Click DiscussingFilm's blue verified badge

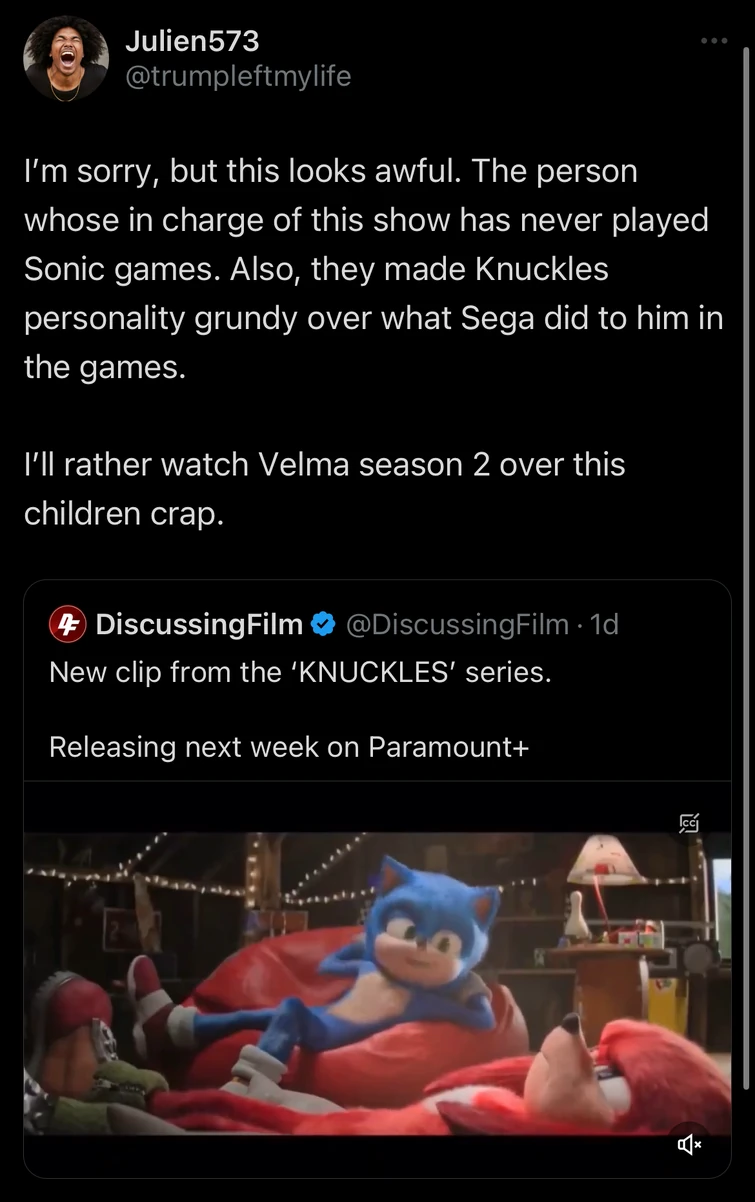coord(322,623)
